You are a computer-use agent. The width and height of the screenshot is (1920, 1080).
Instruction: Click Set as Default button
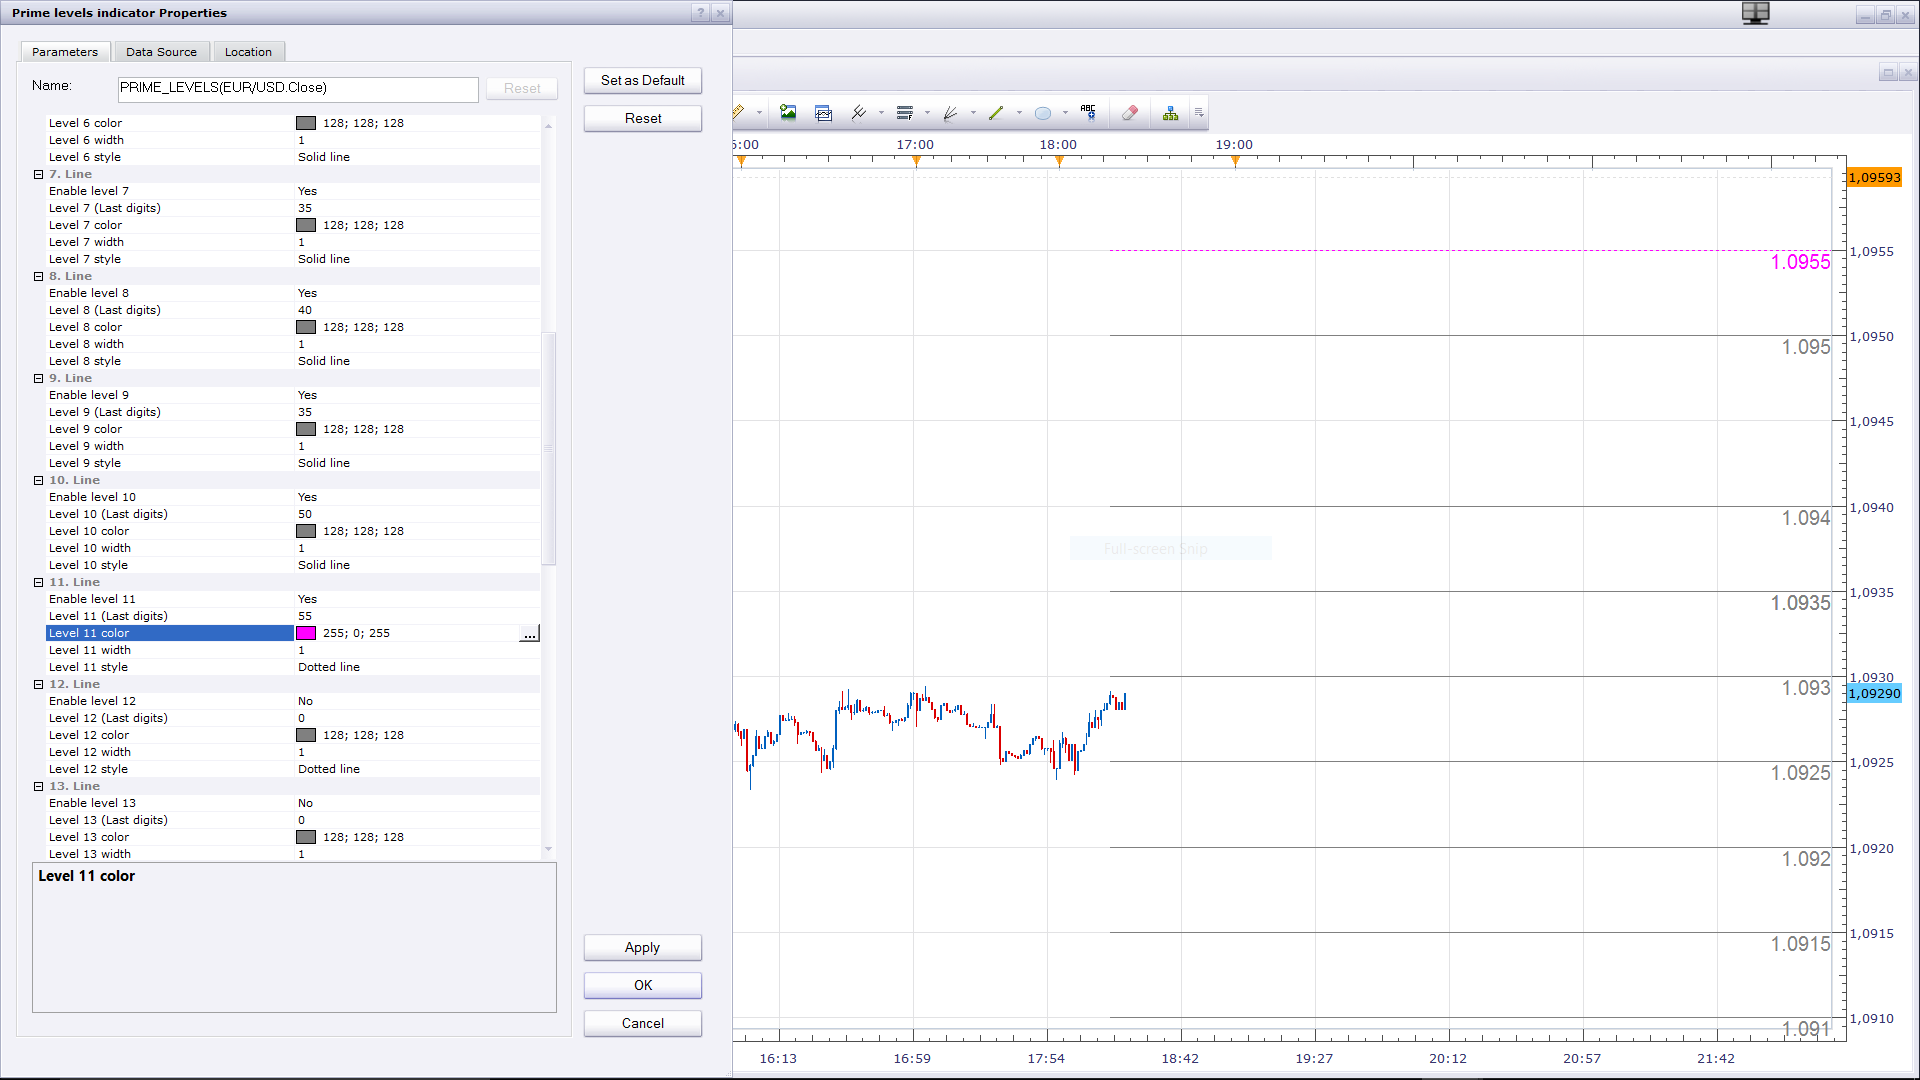click(x=643, y=80)
